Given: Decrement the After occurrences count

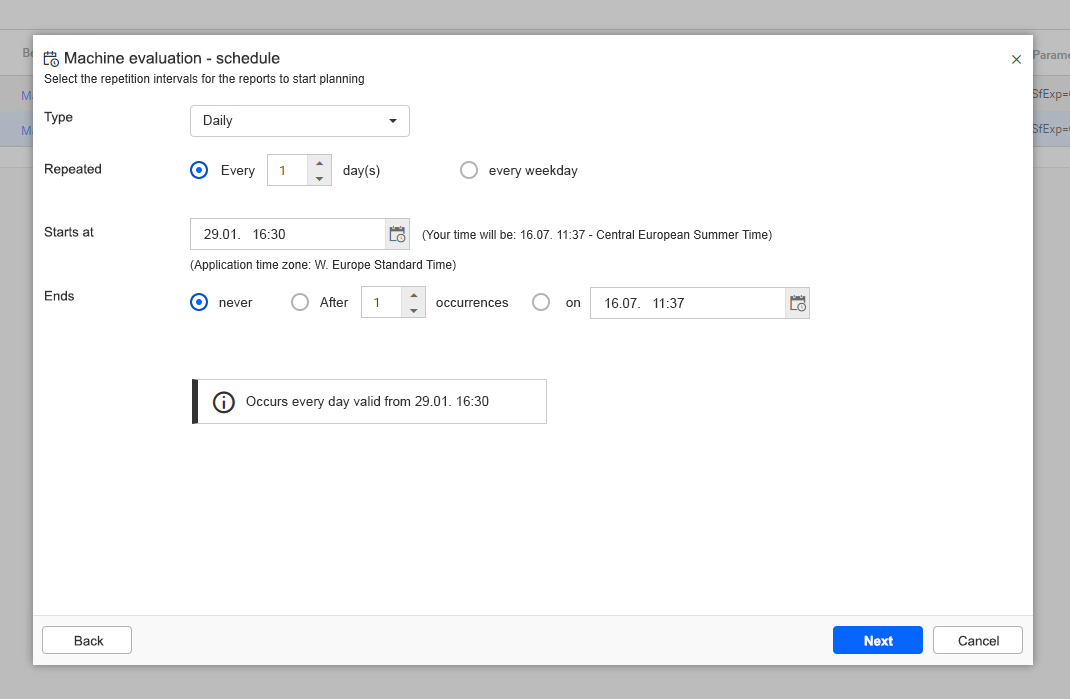Looking at the screenshot, I should pos(414,311).
